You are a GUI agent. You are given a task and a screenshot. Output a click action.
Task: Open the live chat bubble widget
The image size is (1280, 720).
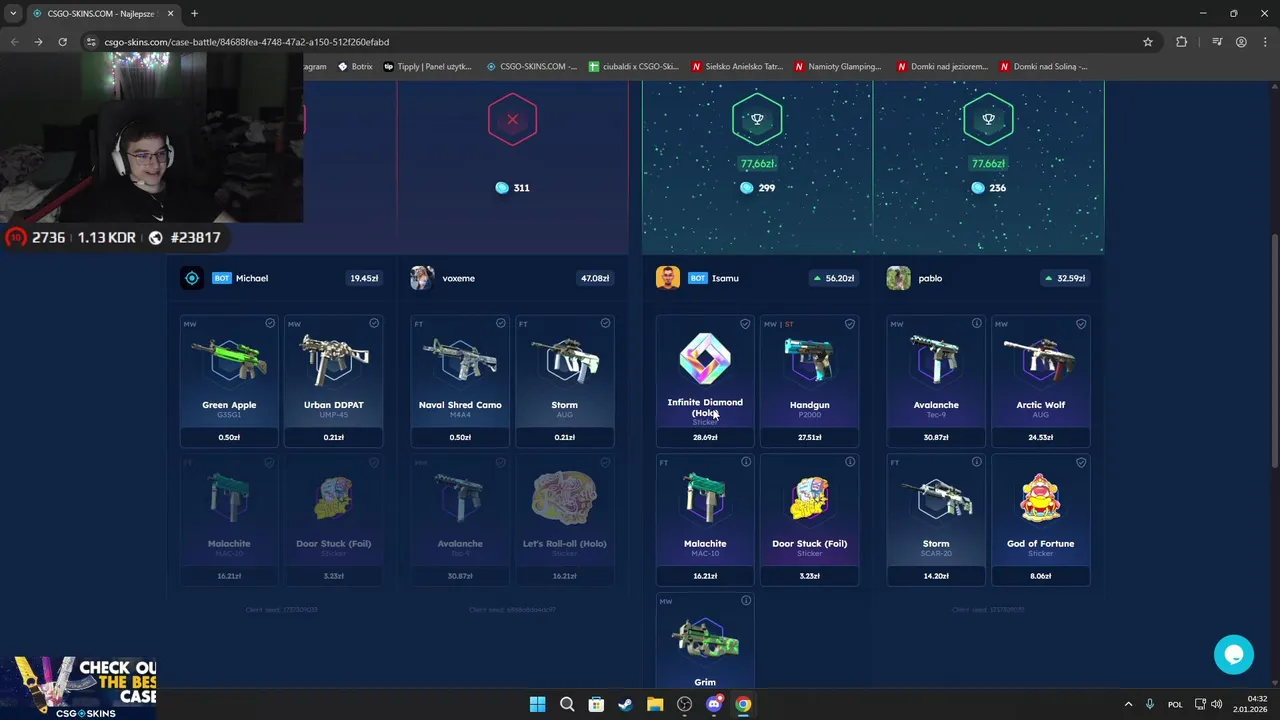[1234, 655]
